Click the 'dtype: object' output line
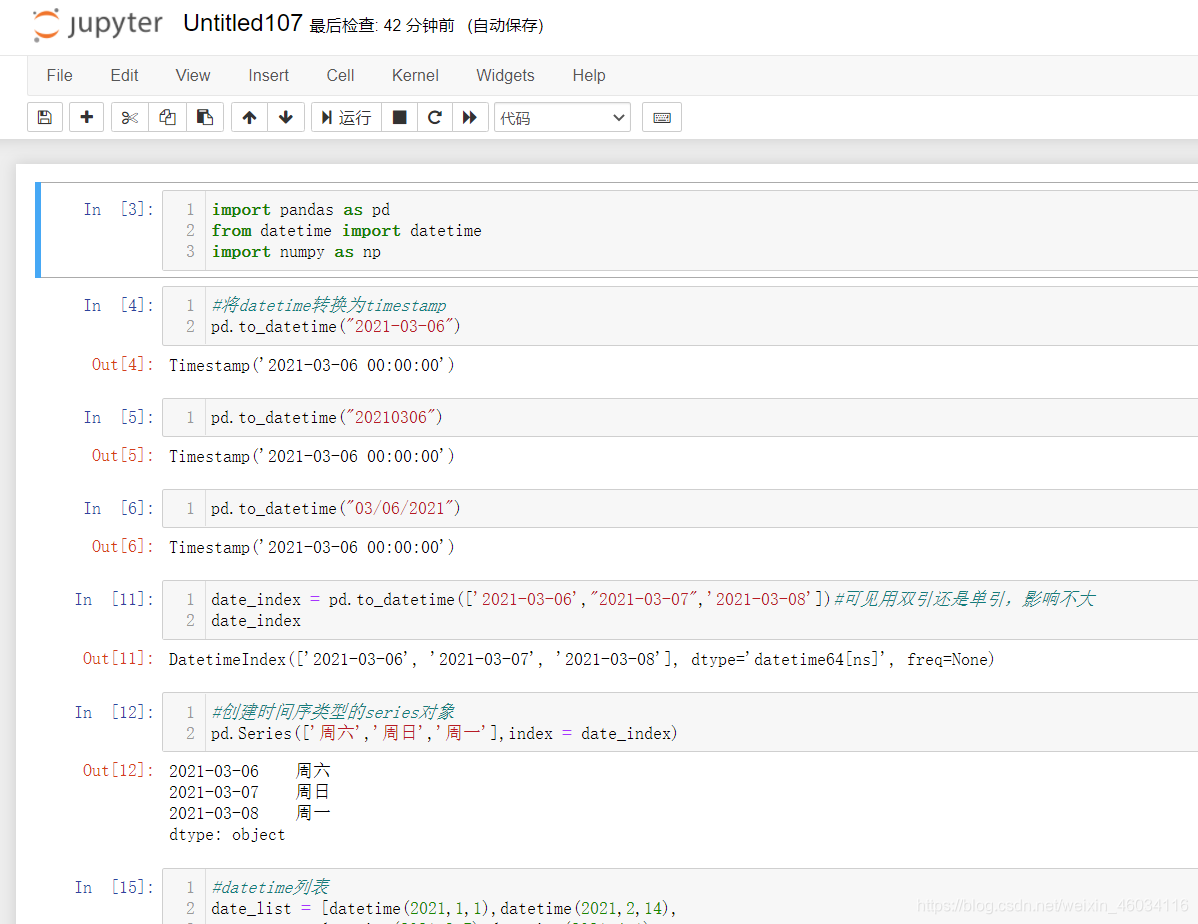The height and width of the screenshot is (924, 1198). coord(227,835)
